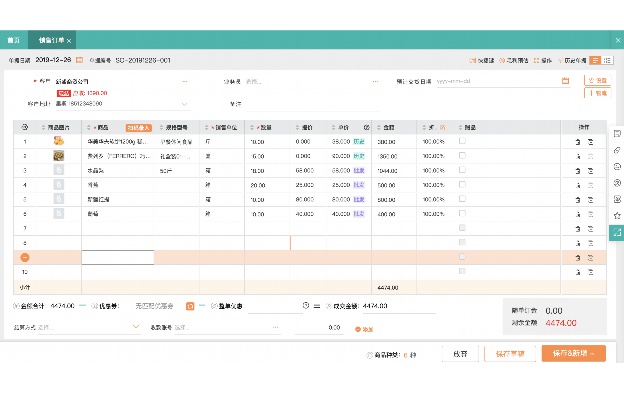Open customer picker ellipsis button
Screen dimensions: 624x393
(185, 81)
